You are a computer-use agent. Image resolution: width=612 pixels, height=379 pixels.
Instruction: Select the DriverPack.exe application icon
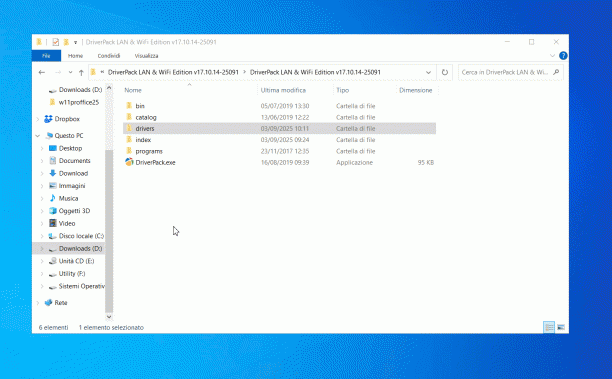pos(129,162)
